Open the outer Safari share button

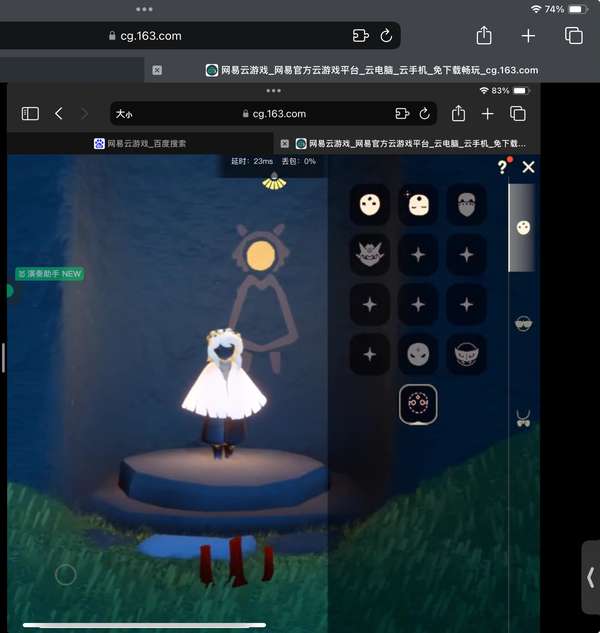pyautogui.click(x=484, y=36)
